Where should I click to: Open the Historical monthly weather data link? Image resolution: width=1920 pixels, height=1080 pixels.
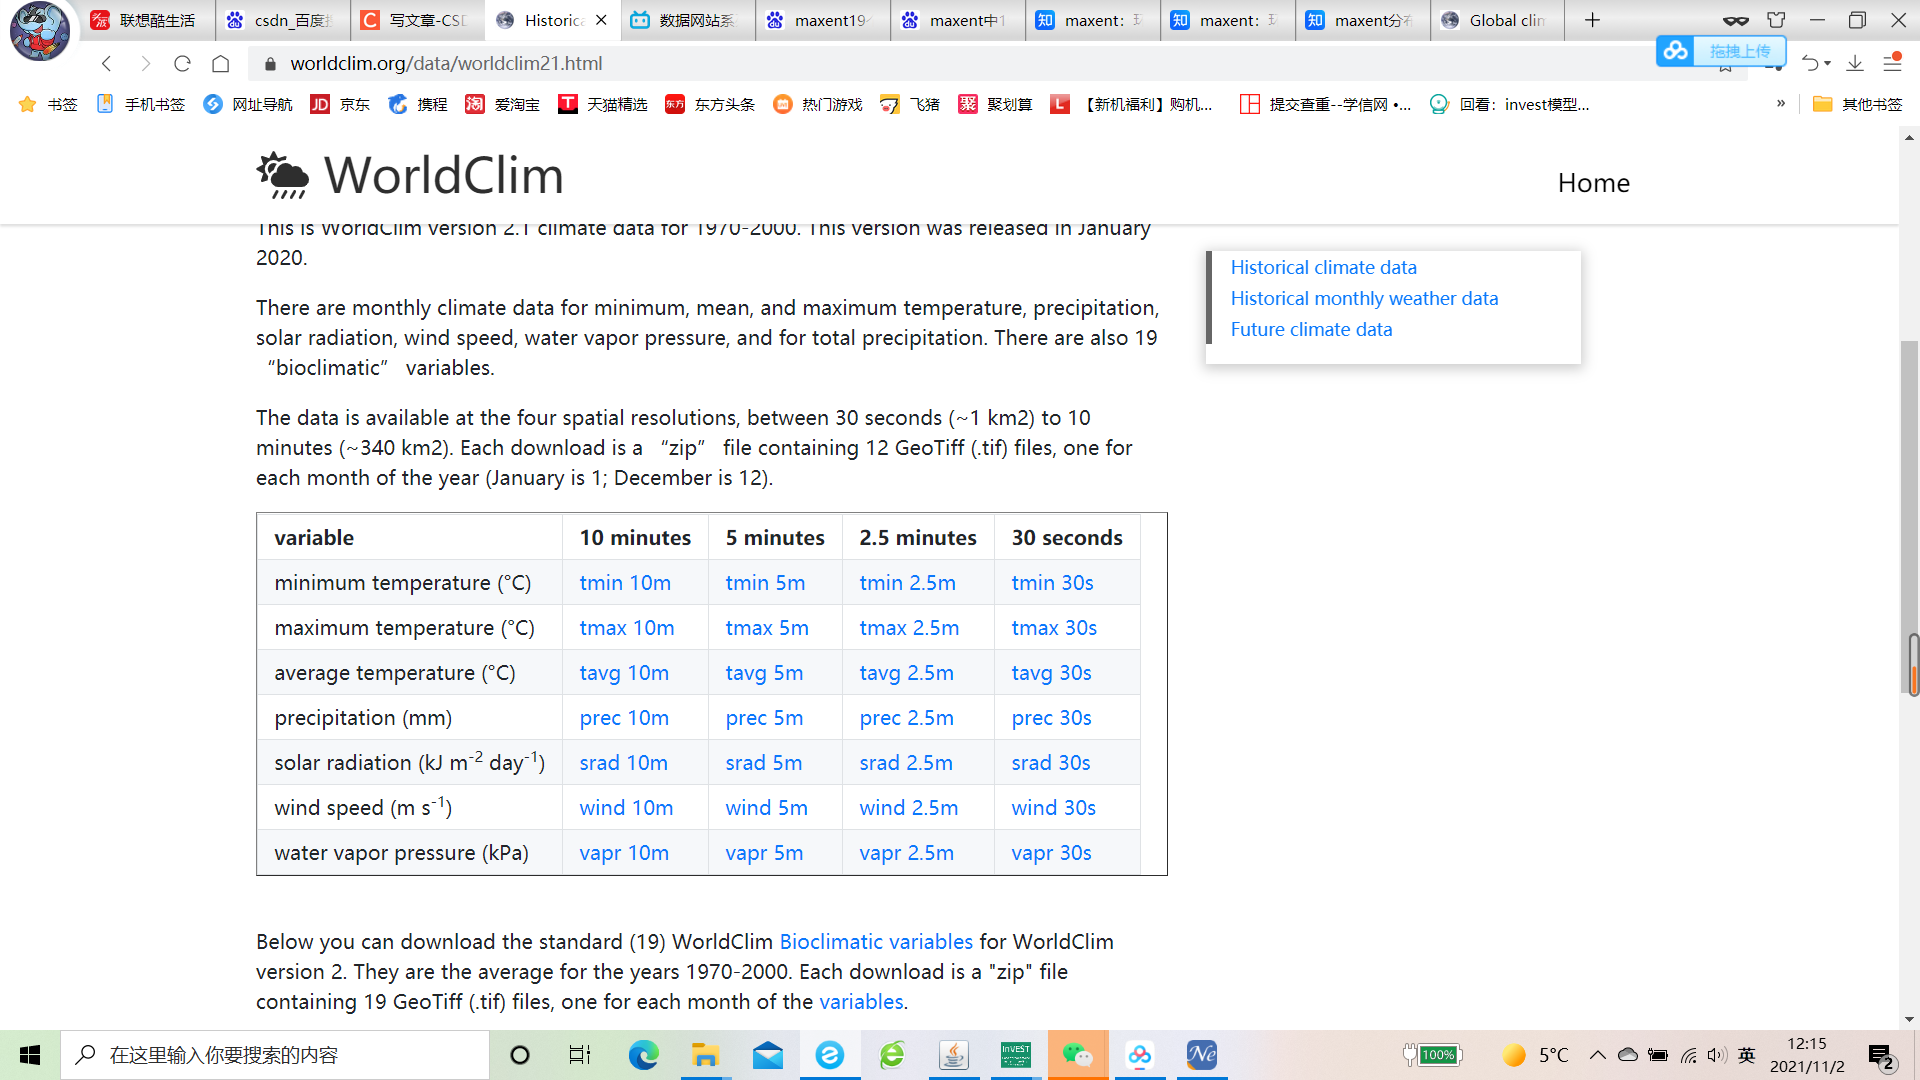pyautogui.click(x=1364, y=297)
